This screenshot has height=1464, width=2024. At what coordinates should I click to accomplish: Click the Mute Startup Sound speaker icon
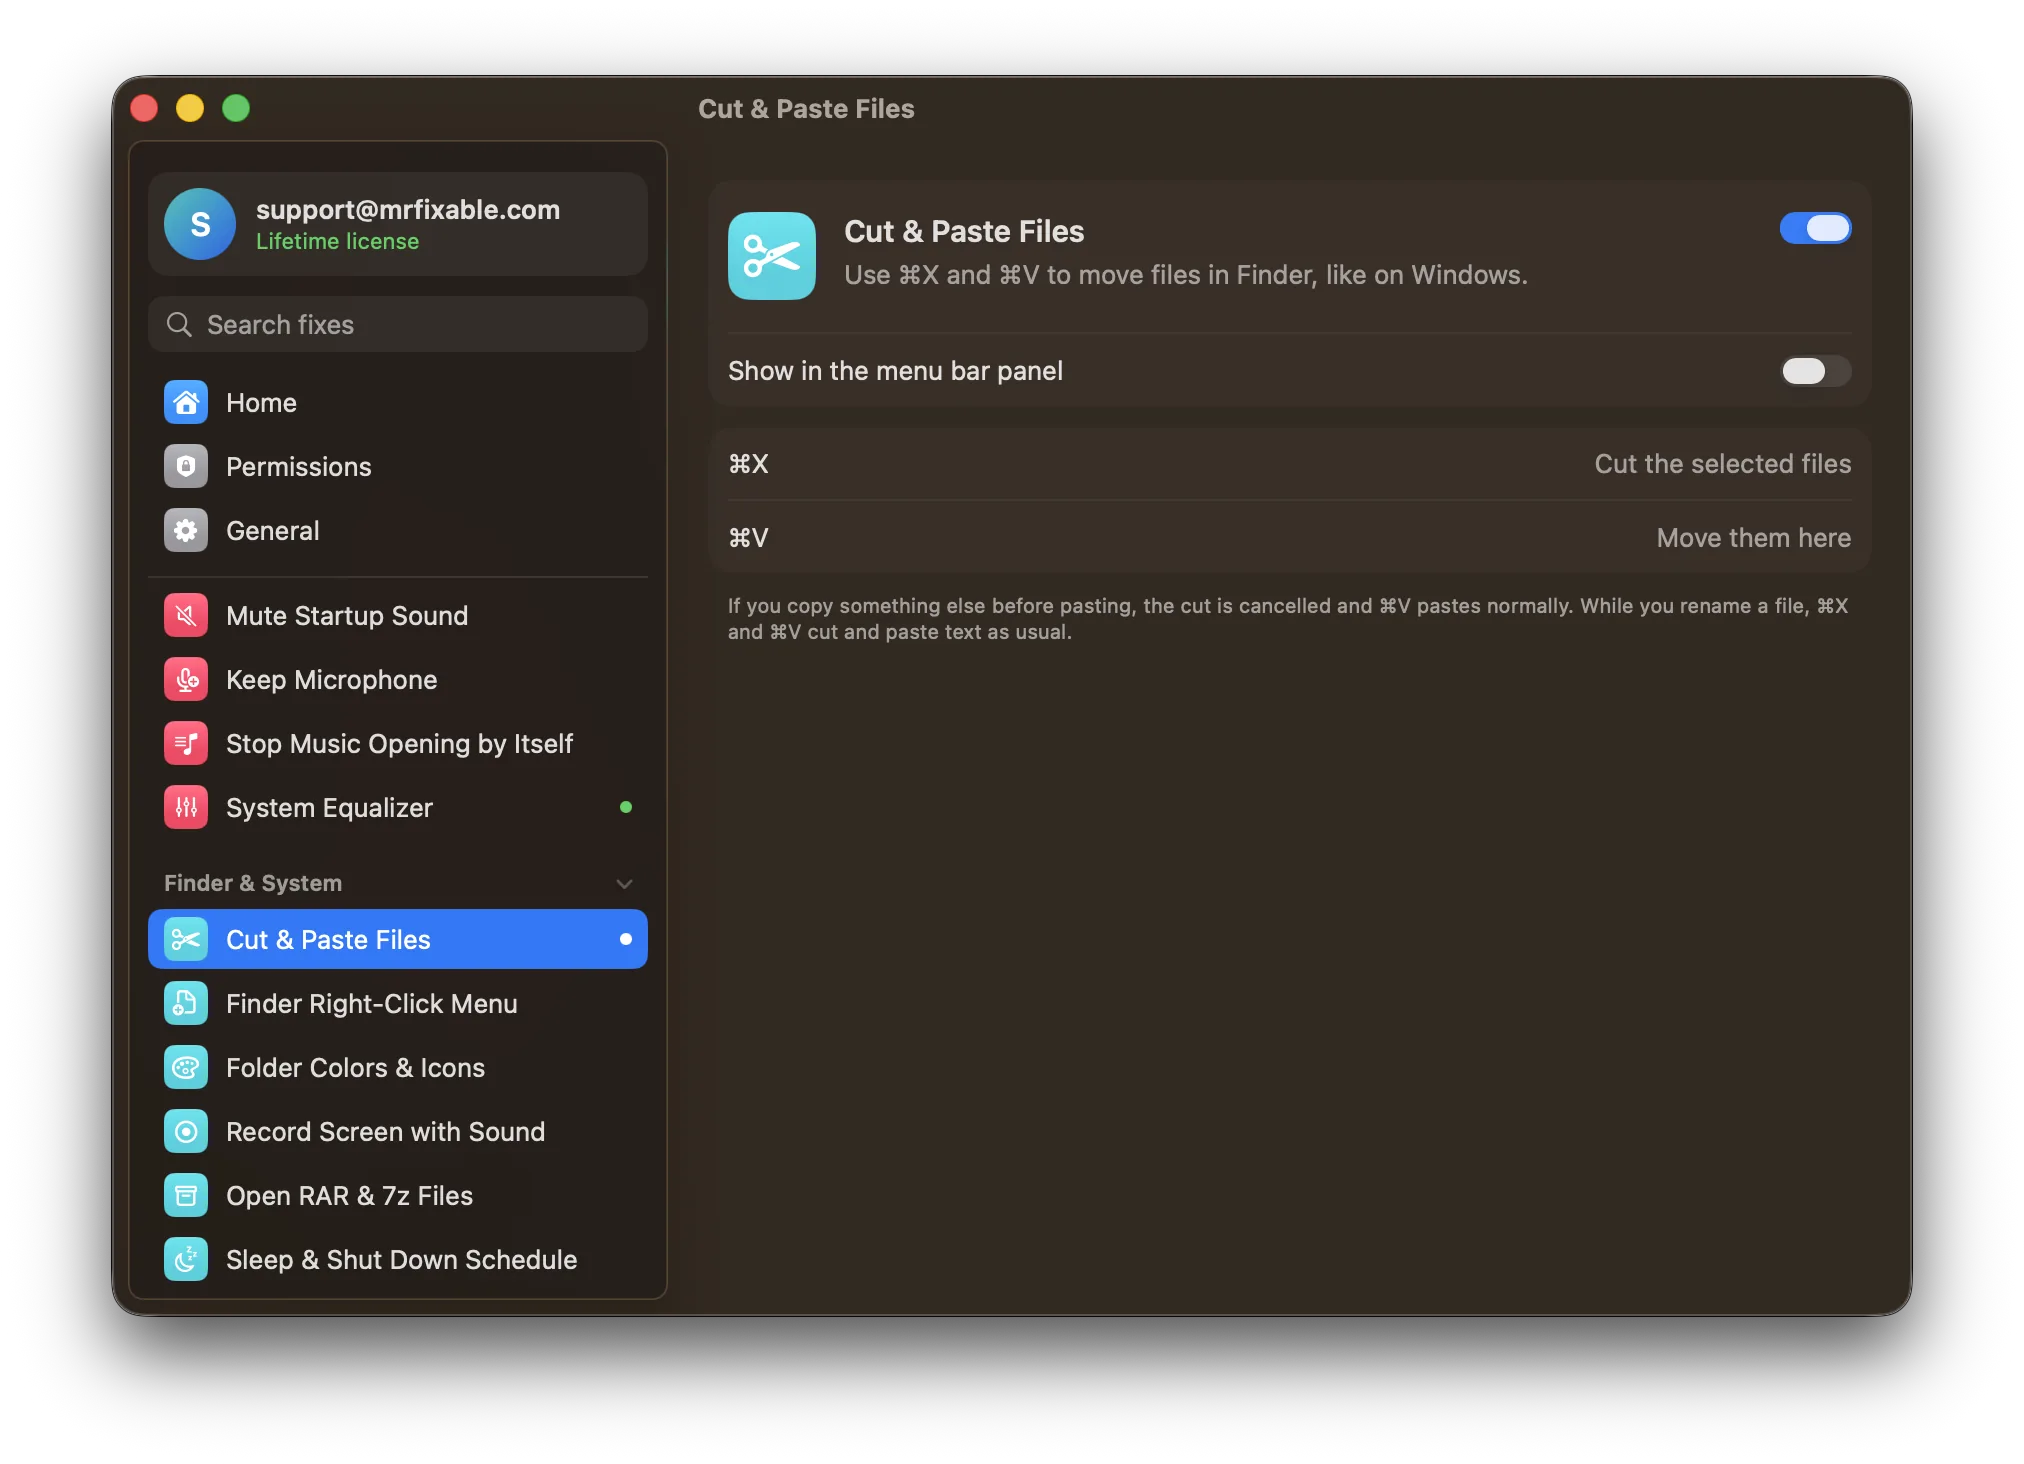click(x=186, y=616)
